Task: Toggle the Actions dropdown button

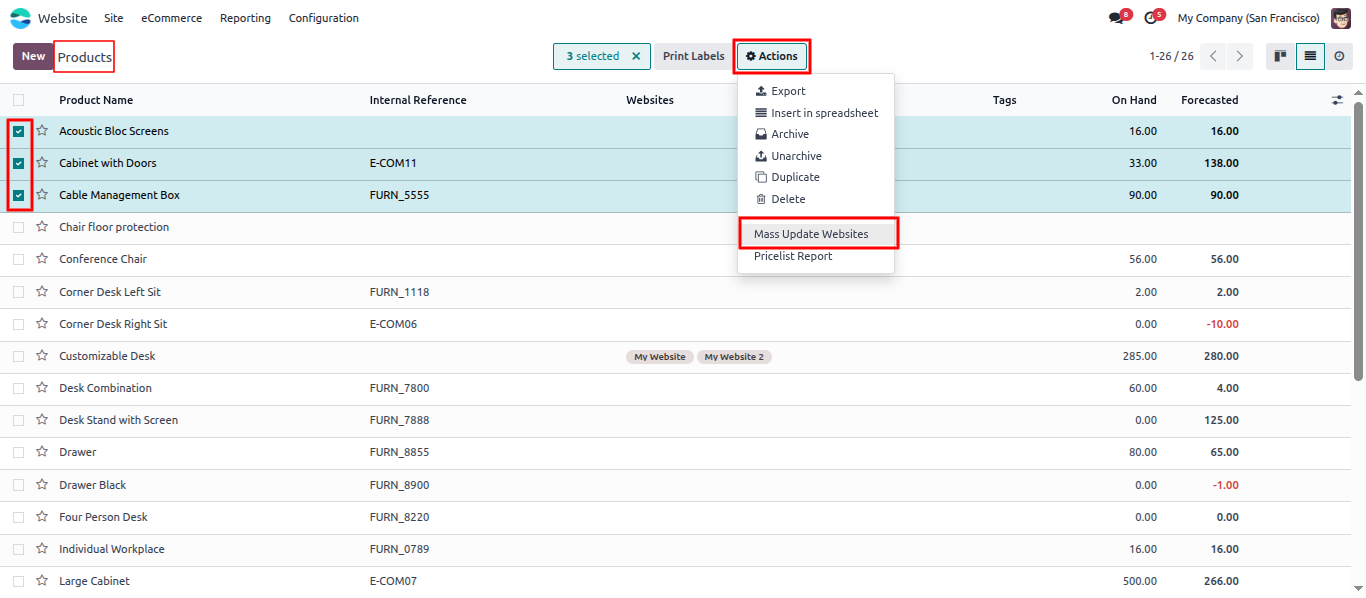Action: click(x=772, y=56)
